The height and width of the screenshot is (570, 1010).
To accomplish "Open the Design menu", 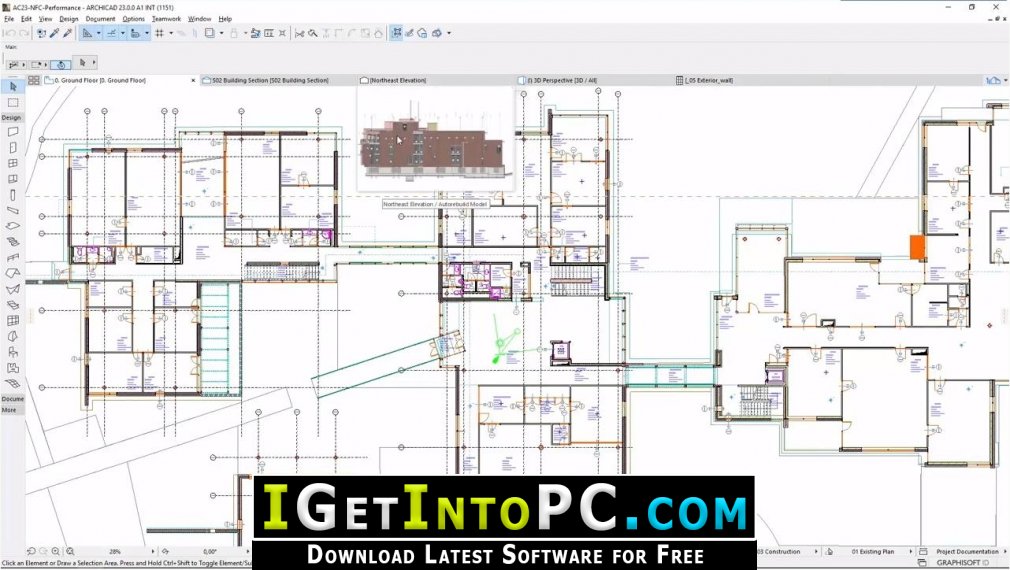I will click(69, 19).
